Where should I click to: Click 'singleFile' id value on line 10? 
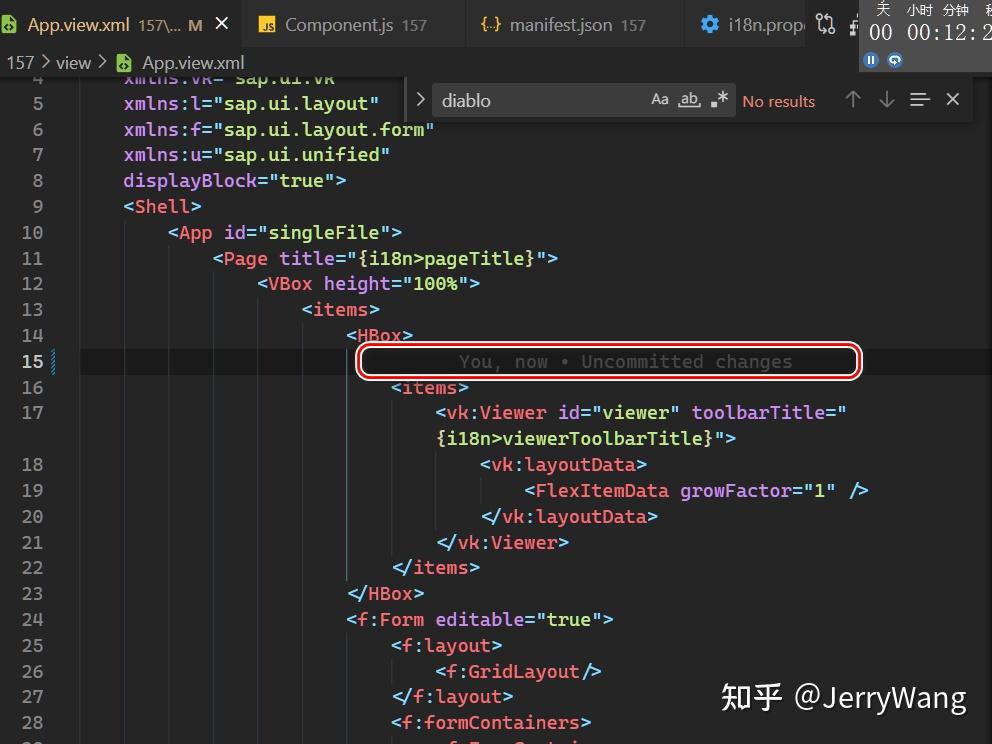323,232
